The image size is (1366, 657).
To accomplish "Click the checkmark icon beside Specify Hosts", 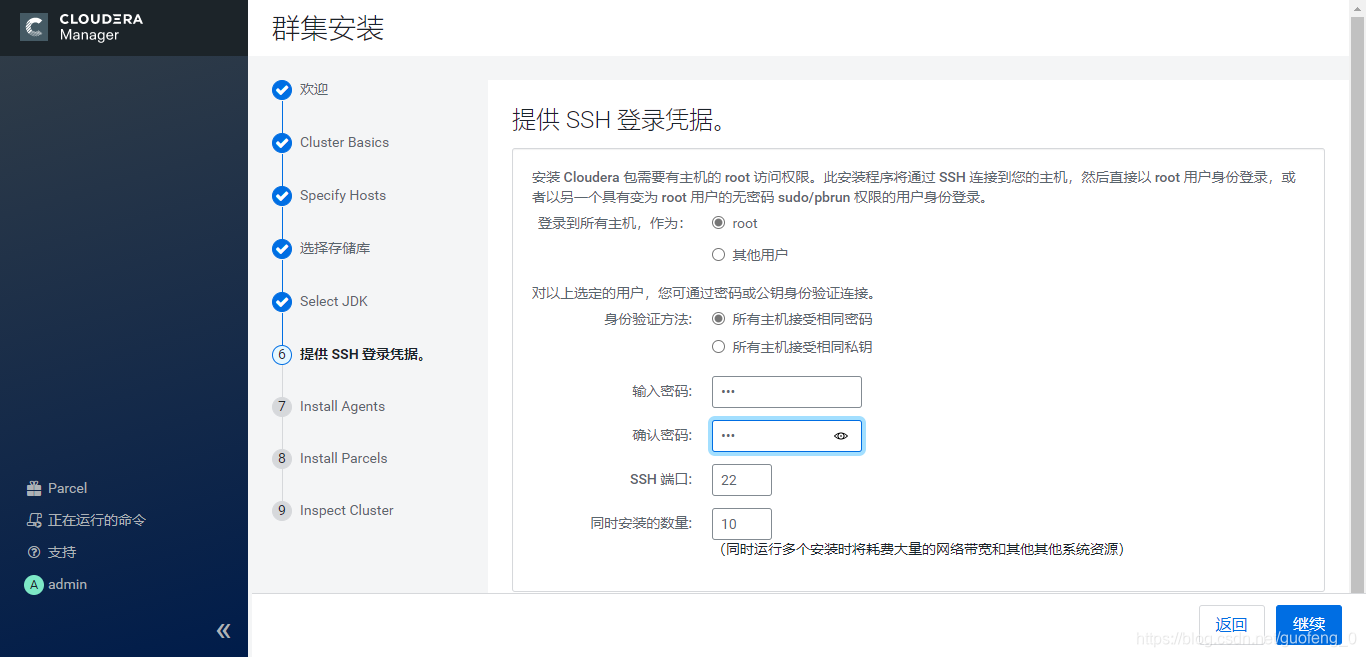I will pyautogui.click(x=282, y=196).
